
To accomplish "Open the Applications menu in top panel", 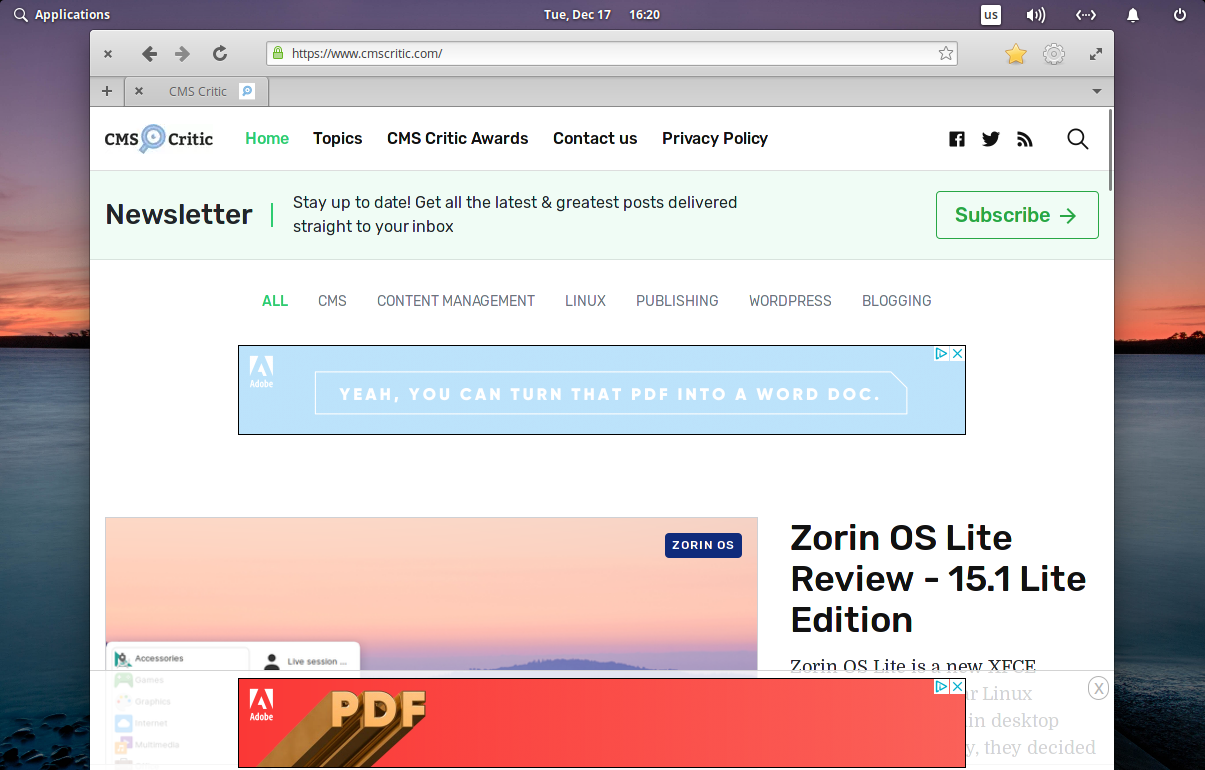I will [62, 15].
